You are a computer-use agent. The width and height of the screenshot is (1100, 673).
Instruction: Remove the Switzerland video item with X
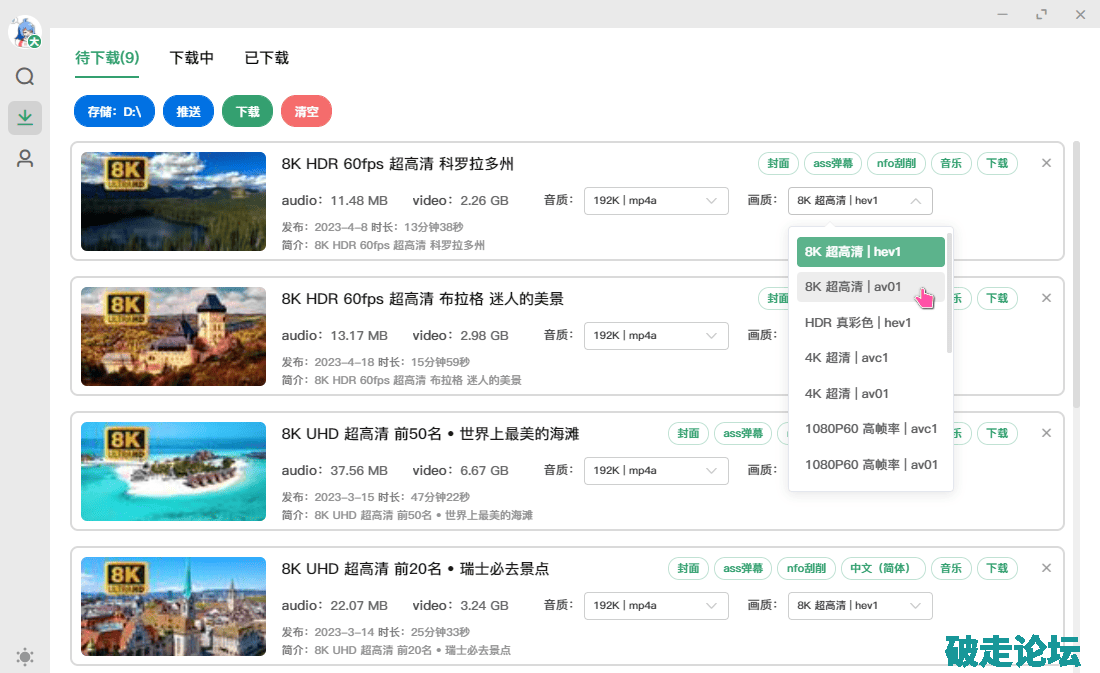[1046, 568]
